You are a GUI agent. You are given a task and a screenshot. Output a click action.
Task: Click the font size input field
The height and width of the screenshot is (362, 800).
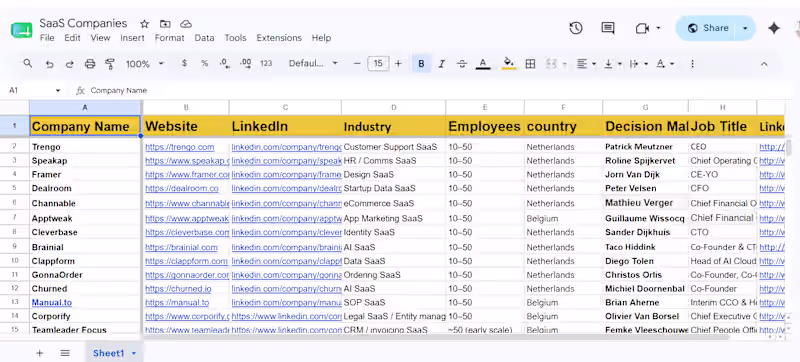tap(378, 64)
